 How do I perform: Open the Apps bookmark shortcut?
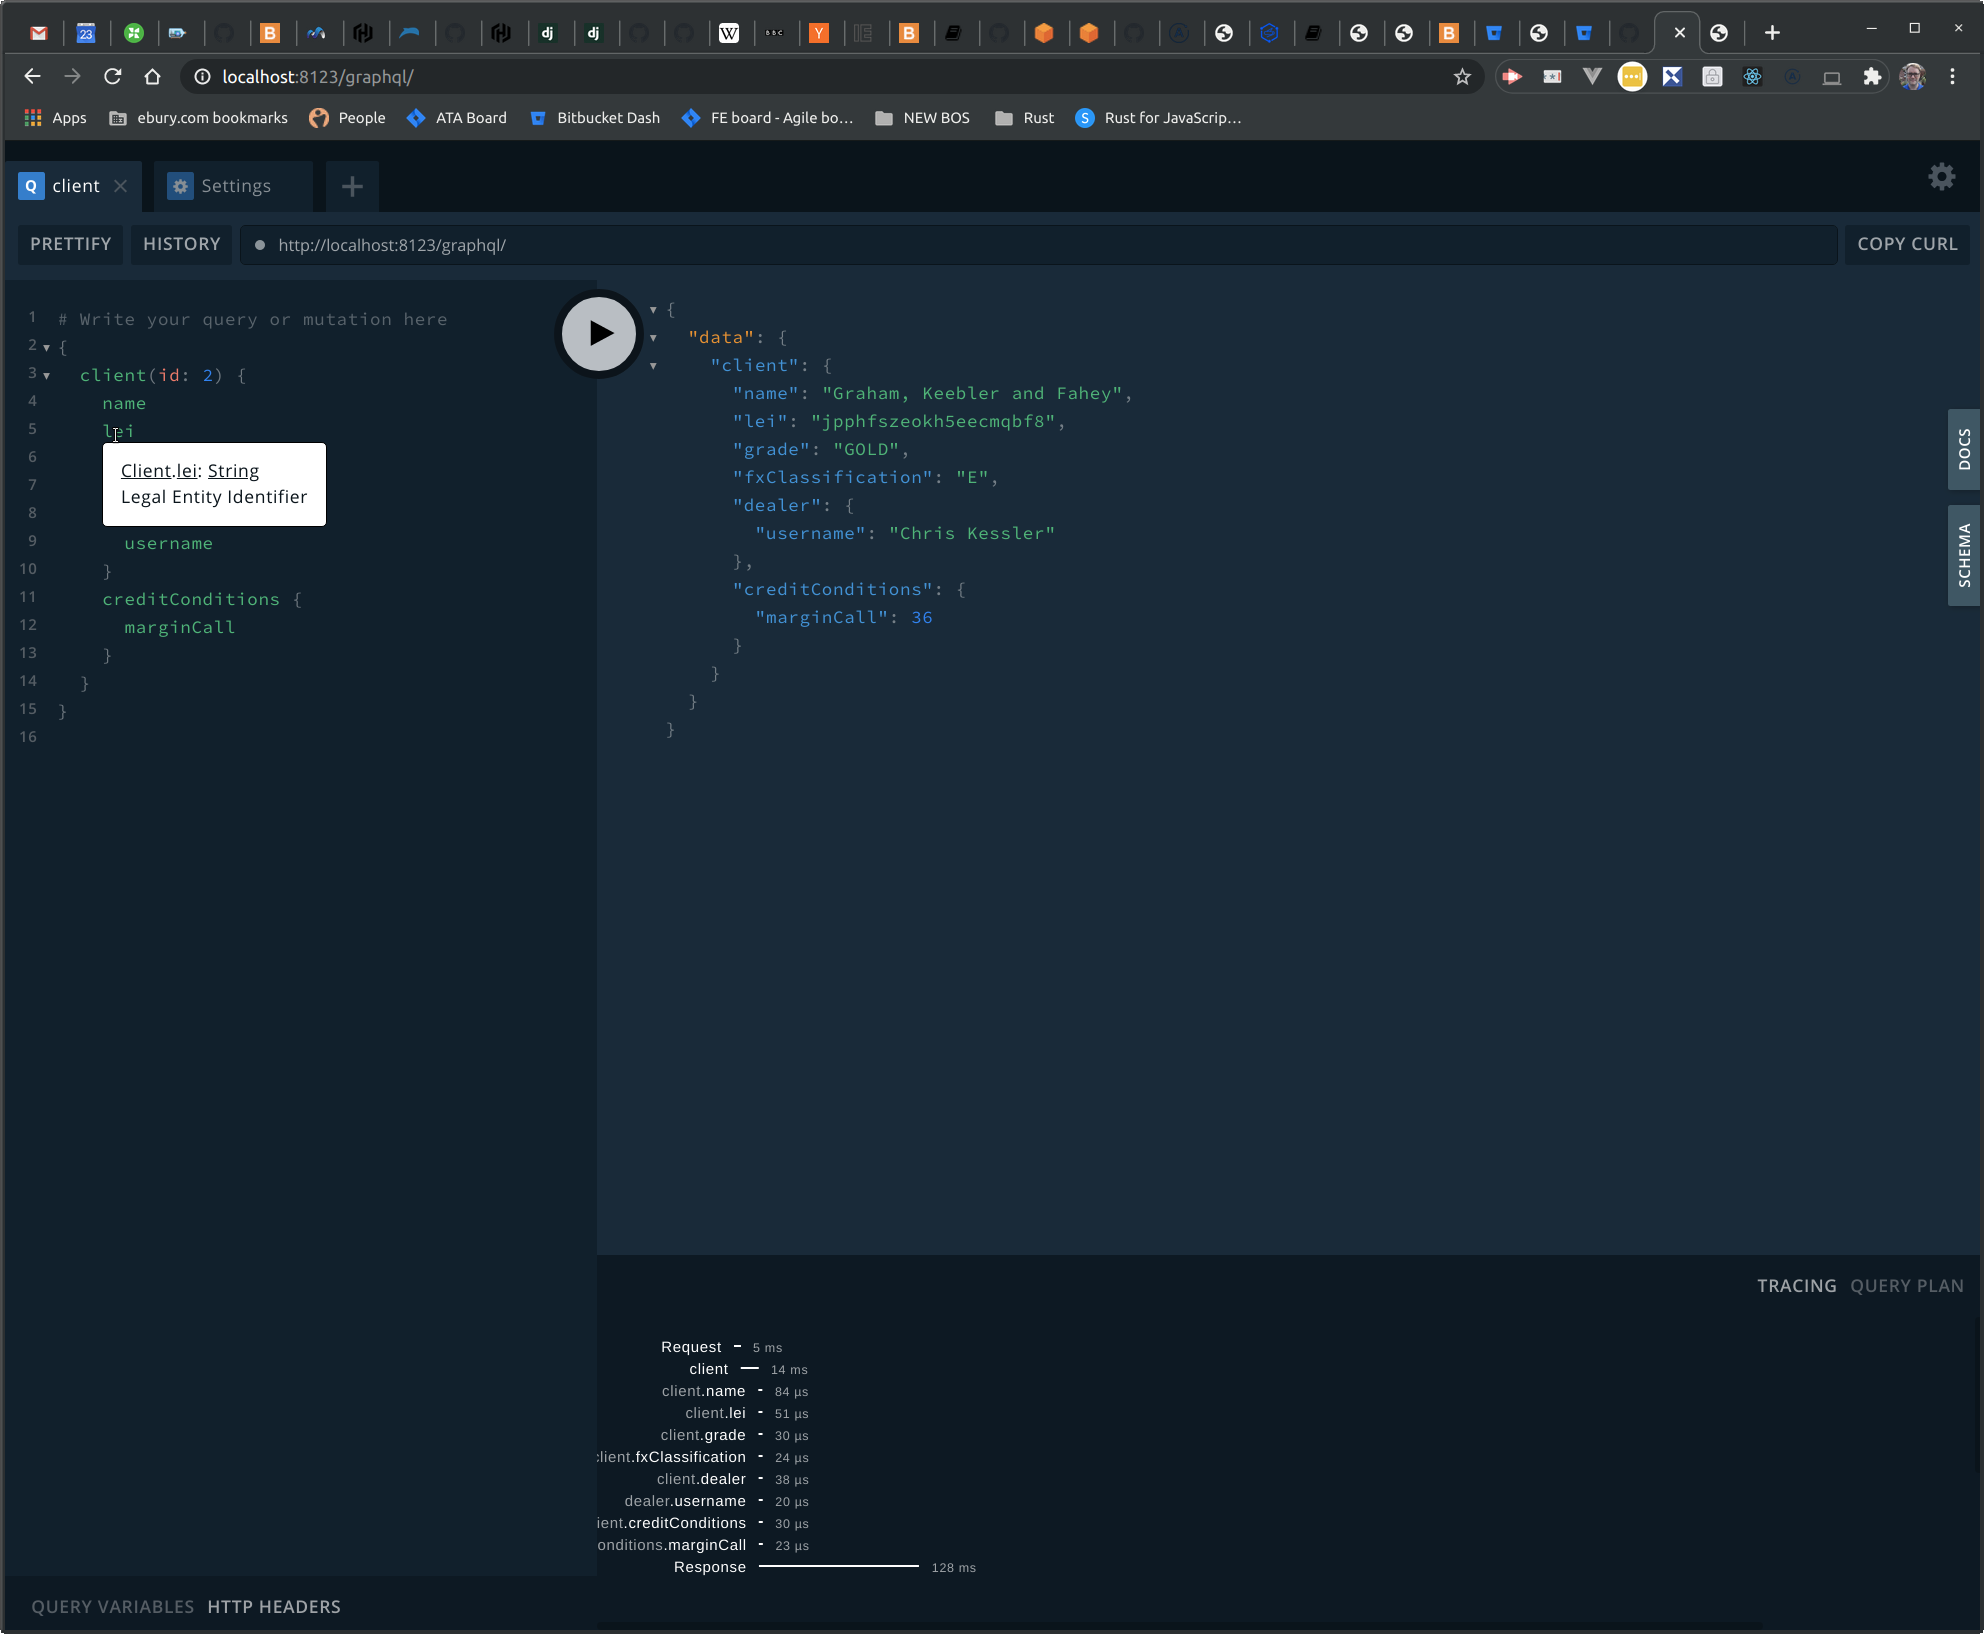click(55, 118)
